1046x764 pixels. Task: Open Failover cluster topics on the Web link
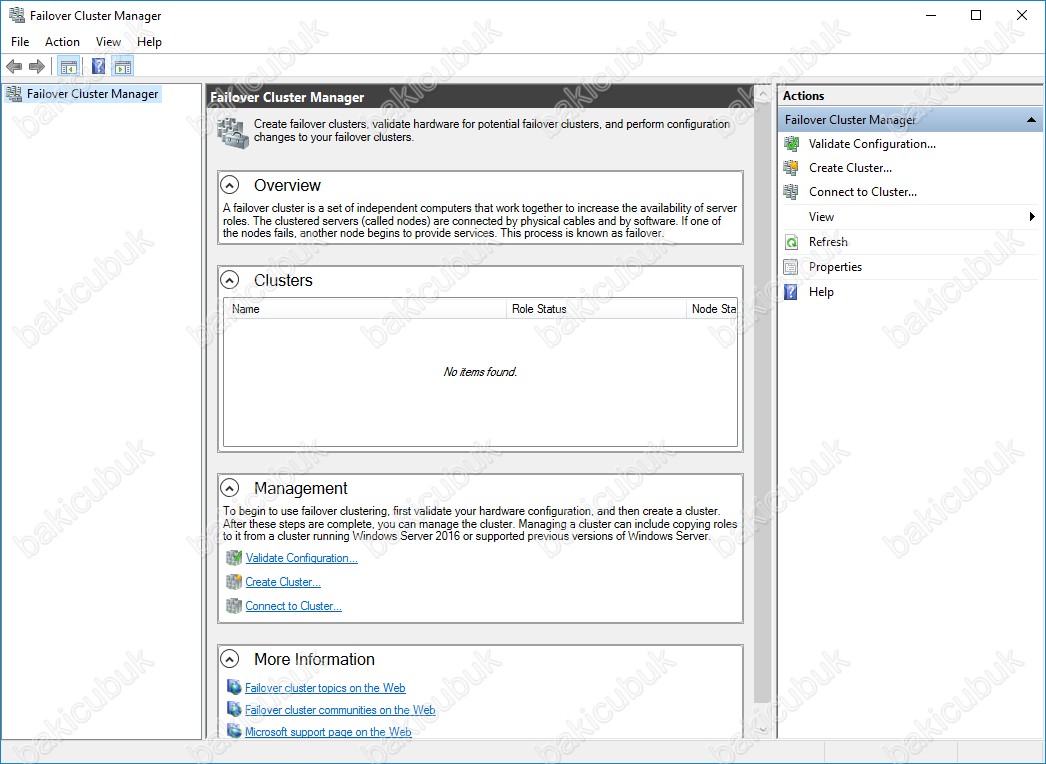(325, 688)
